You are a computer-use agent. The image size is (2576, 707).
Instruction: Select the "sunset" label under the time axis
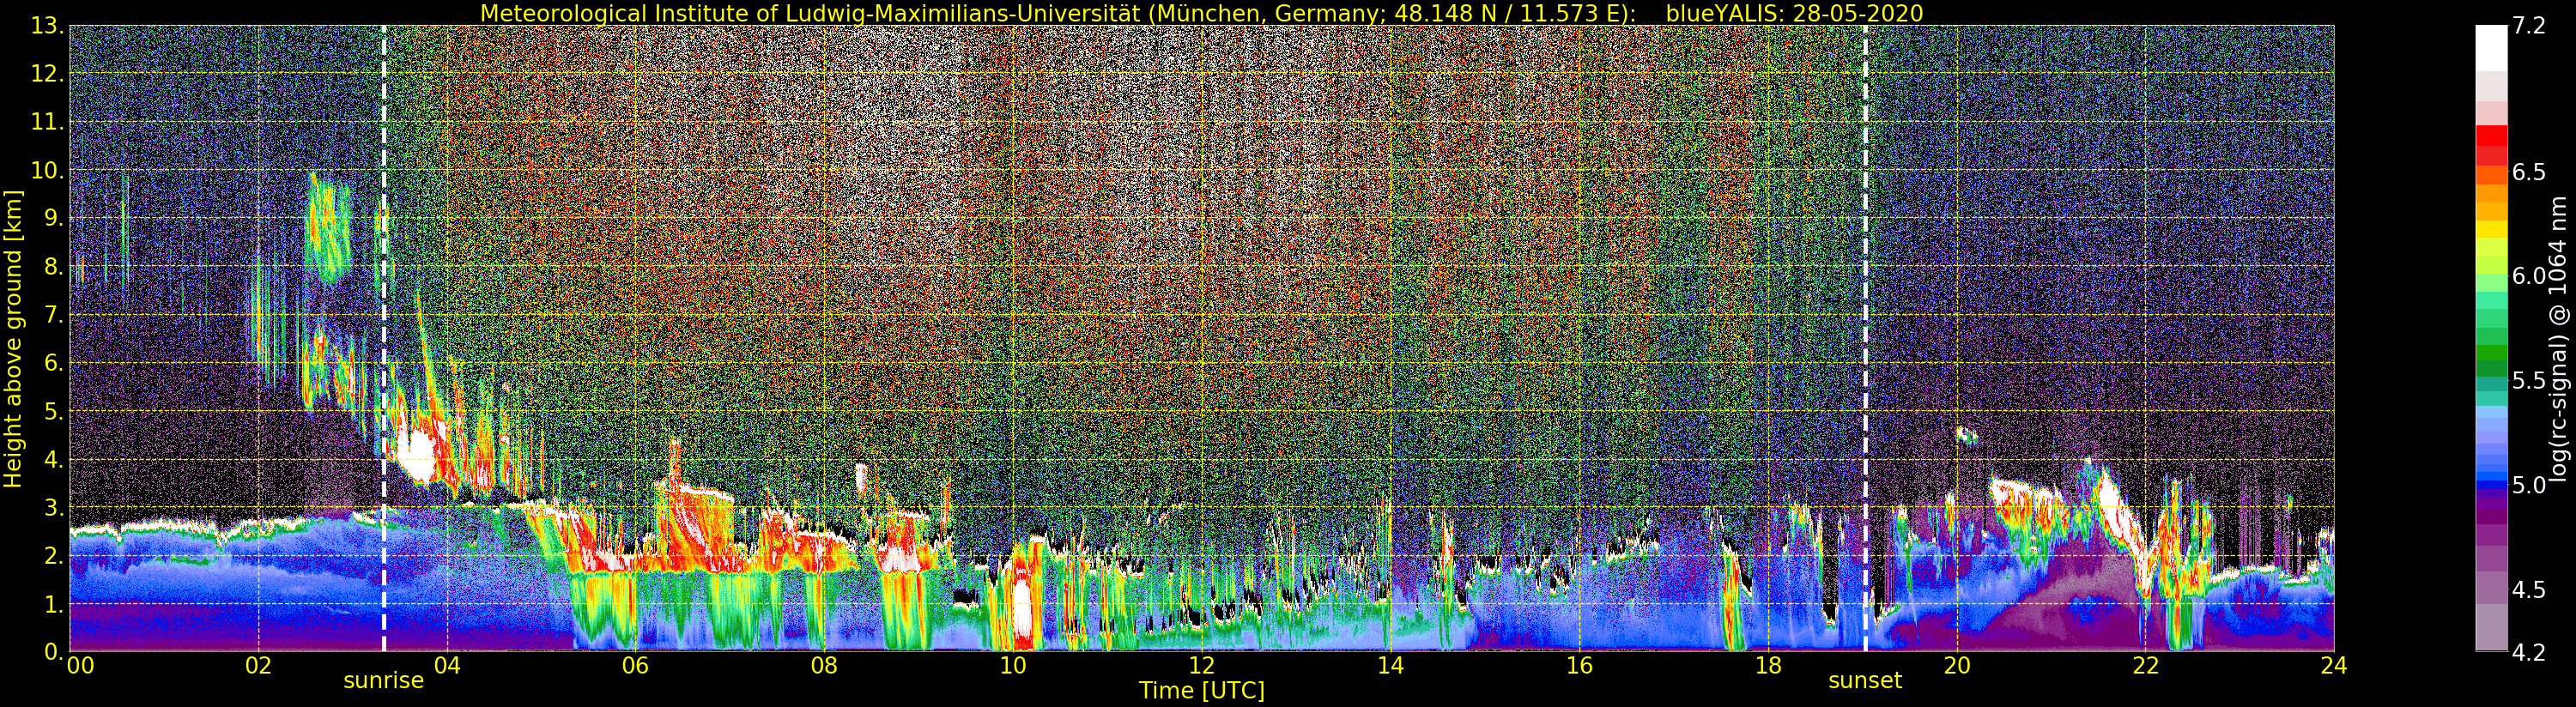coord(1864,681)
